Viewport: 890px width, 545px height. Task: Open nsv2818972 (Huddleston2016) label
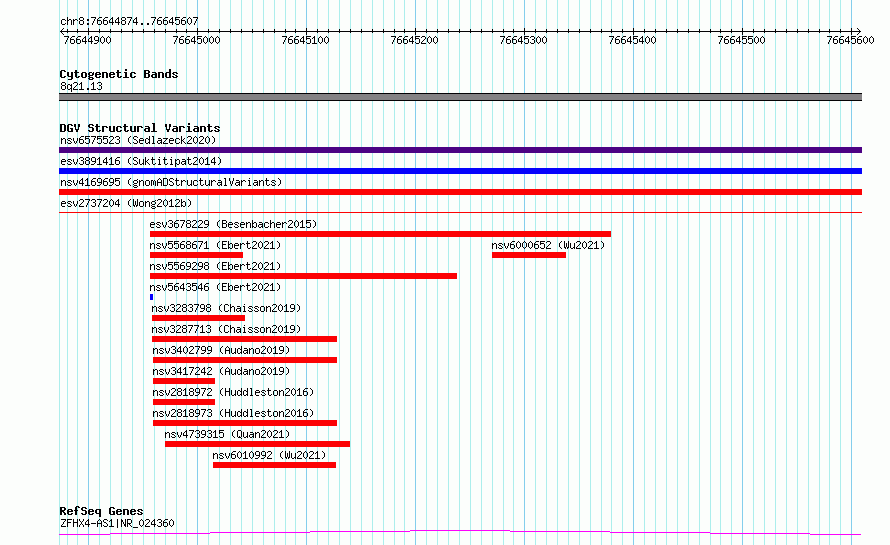coord(233,392)
